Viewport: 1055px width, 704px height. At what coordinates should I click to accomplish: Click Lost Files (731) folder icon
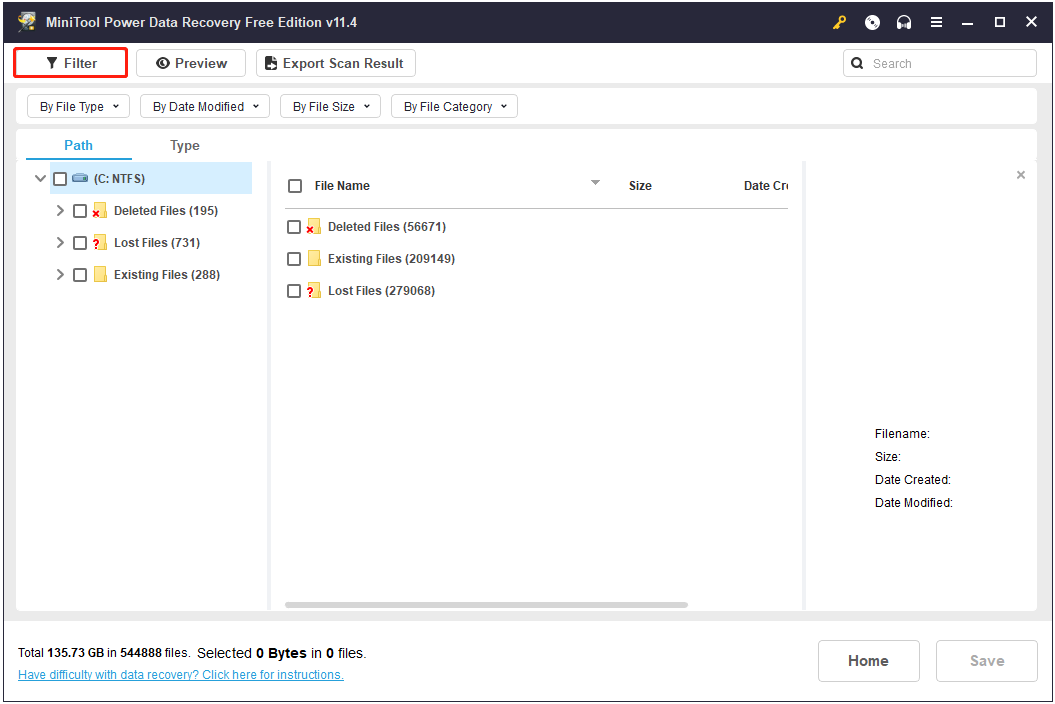tap(100, 242)
